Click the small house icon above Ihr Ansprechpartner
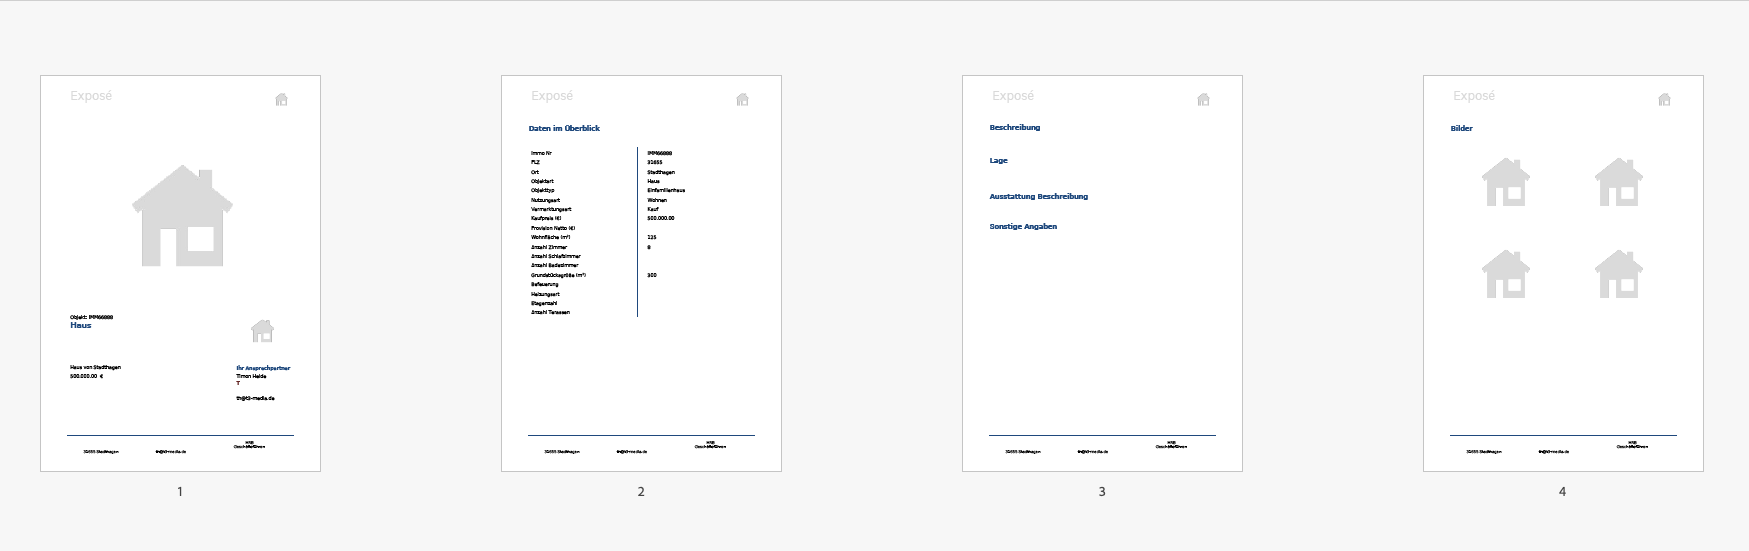Screen dimensions: 1749x551 click(262, 330)
